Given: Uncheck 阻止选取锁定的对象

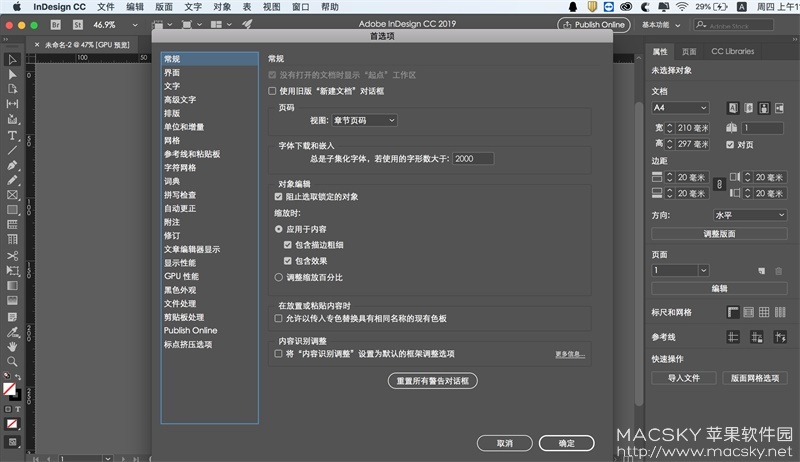Looking at the screenshot, I should coord(279,197).
